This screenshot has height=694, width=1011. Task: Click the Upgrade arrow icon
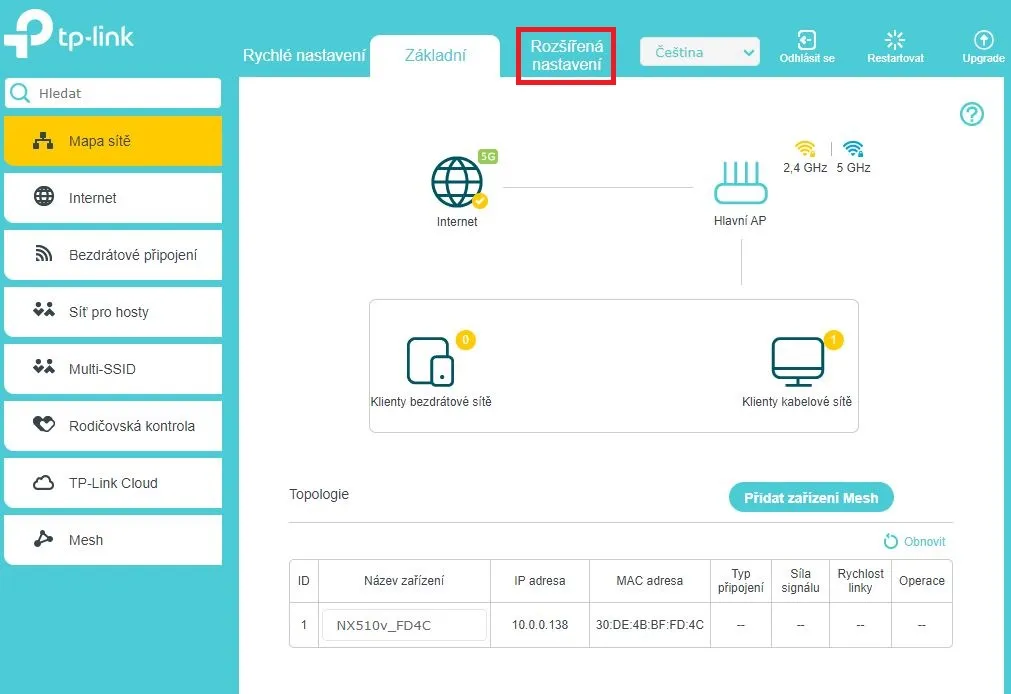point(983,40)
